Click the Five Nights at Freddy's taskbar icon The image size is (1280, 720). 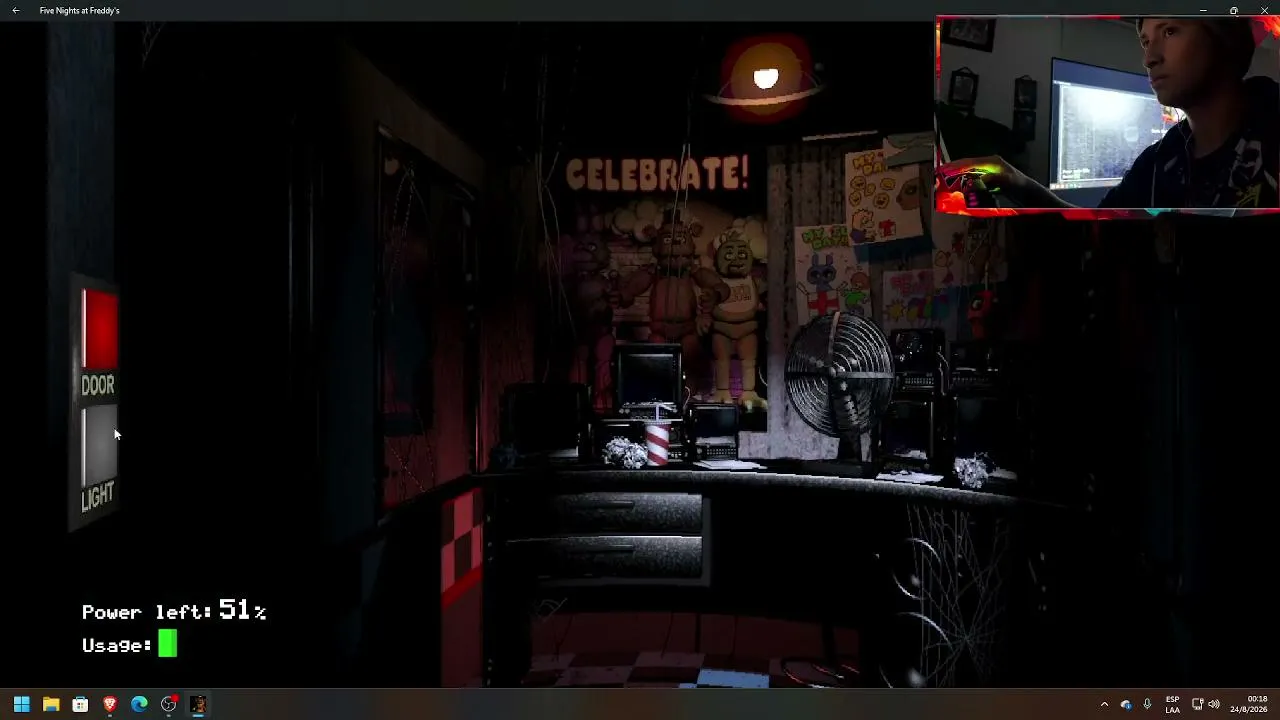point(198,704)
